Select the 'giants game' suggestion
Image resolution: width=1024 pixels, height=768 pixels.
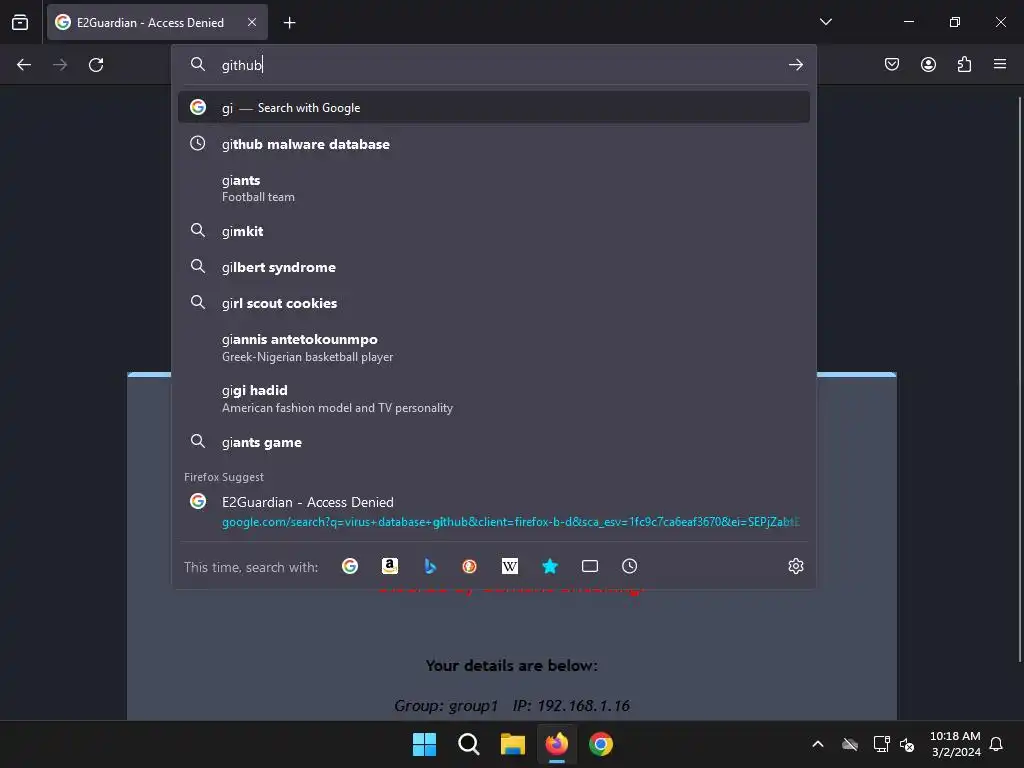[x=494, y=442]
